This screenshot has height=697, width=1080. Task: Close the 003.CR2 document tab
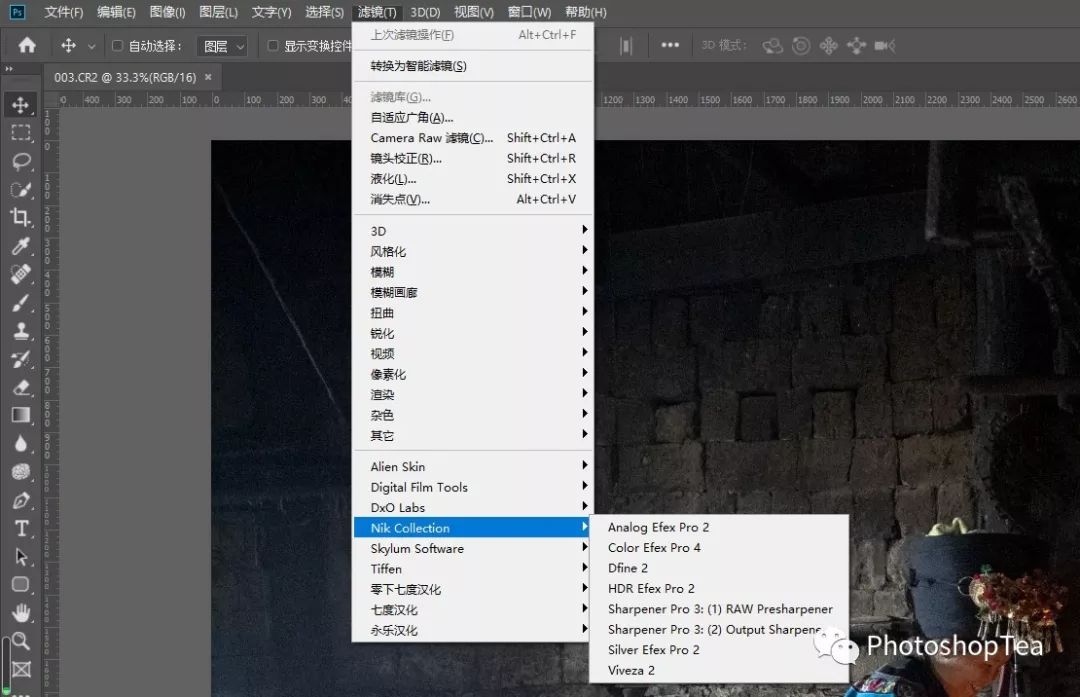(x=208, y=77)
